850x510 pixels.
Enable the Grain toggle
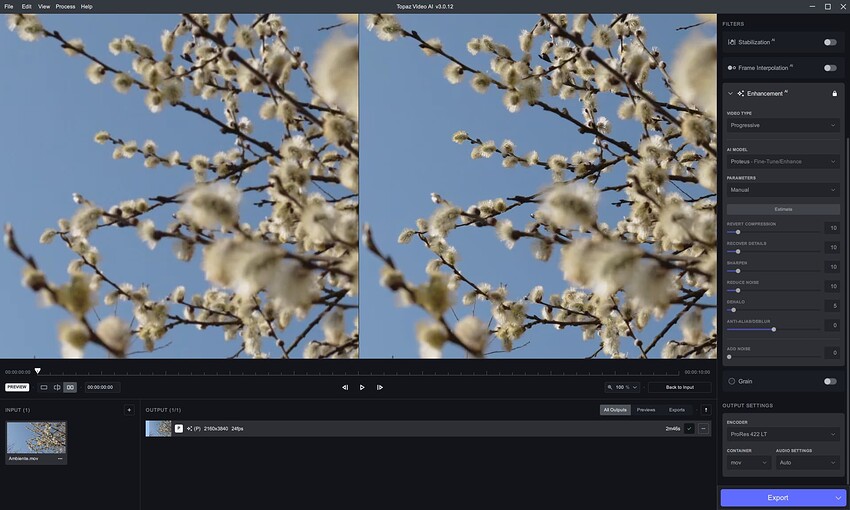[x=830, y=382]
